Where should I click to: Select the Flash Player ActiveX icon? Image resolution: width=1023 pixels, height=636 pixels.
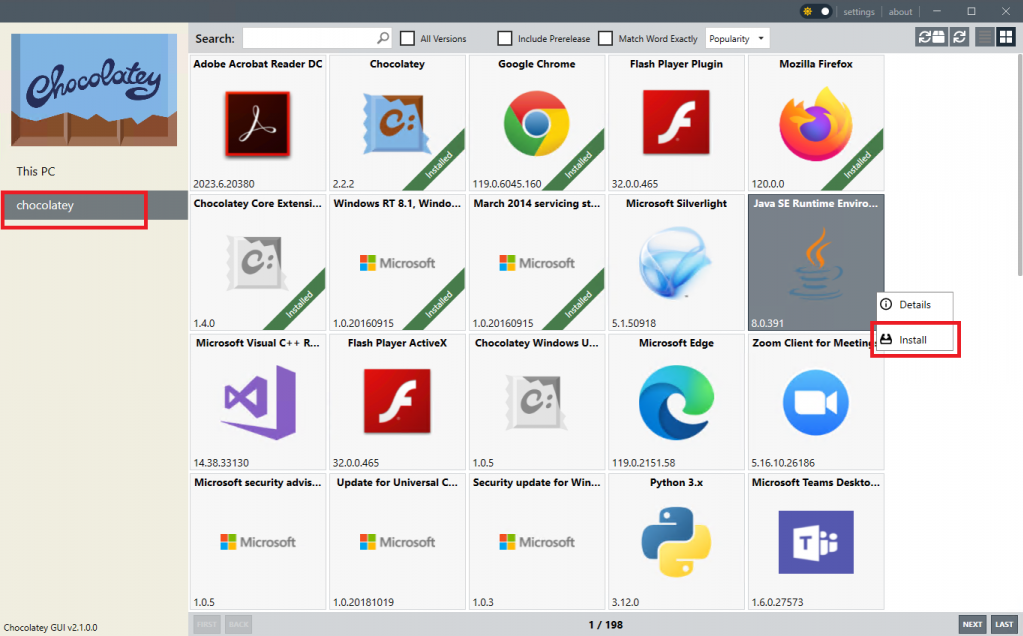click(x=397, y=401)
